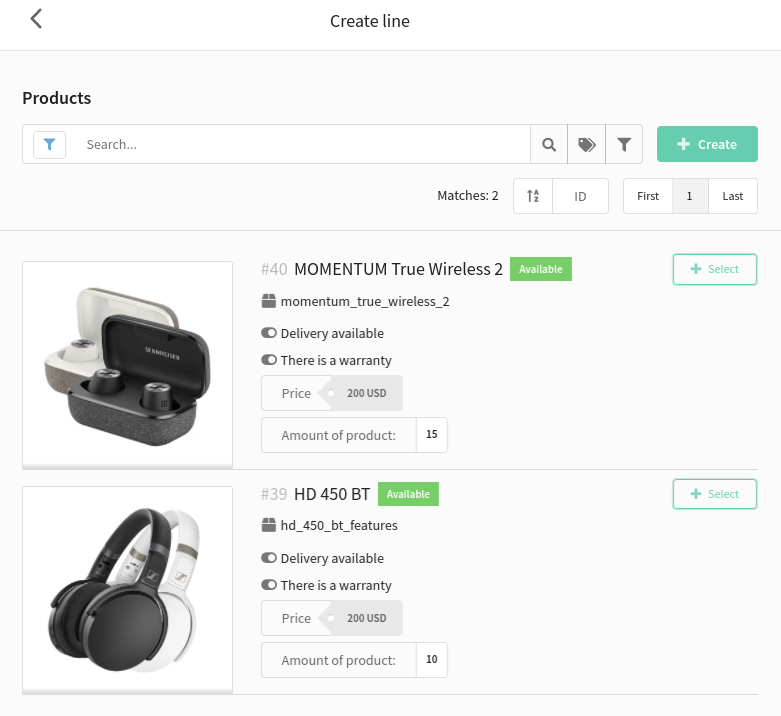Toggle Delivery available for MOMENTUM True Wireless 2

pyautogui.click(x=269, y=333)
